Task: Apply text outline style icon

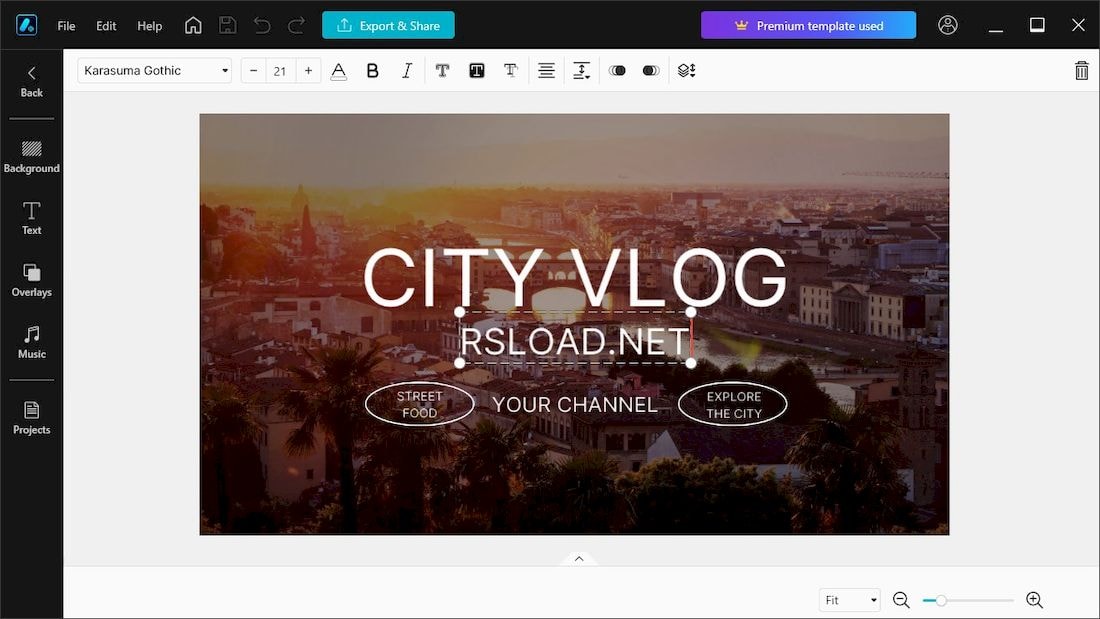Action: tap(443, 70)
